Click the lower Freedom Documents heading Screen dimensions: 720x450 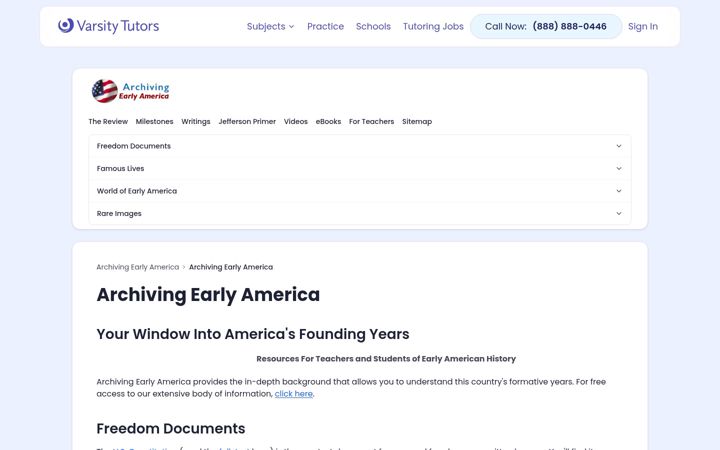pyautogui.click(x=171, y=428)
